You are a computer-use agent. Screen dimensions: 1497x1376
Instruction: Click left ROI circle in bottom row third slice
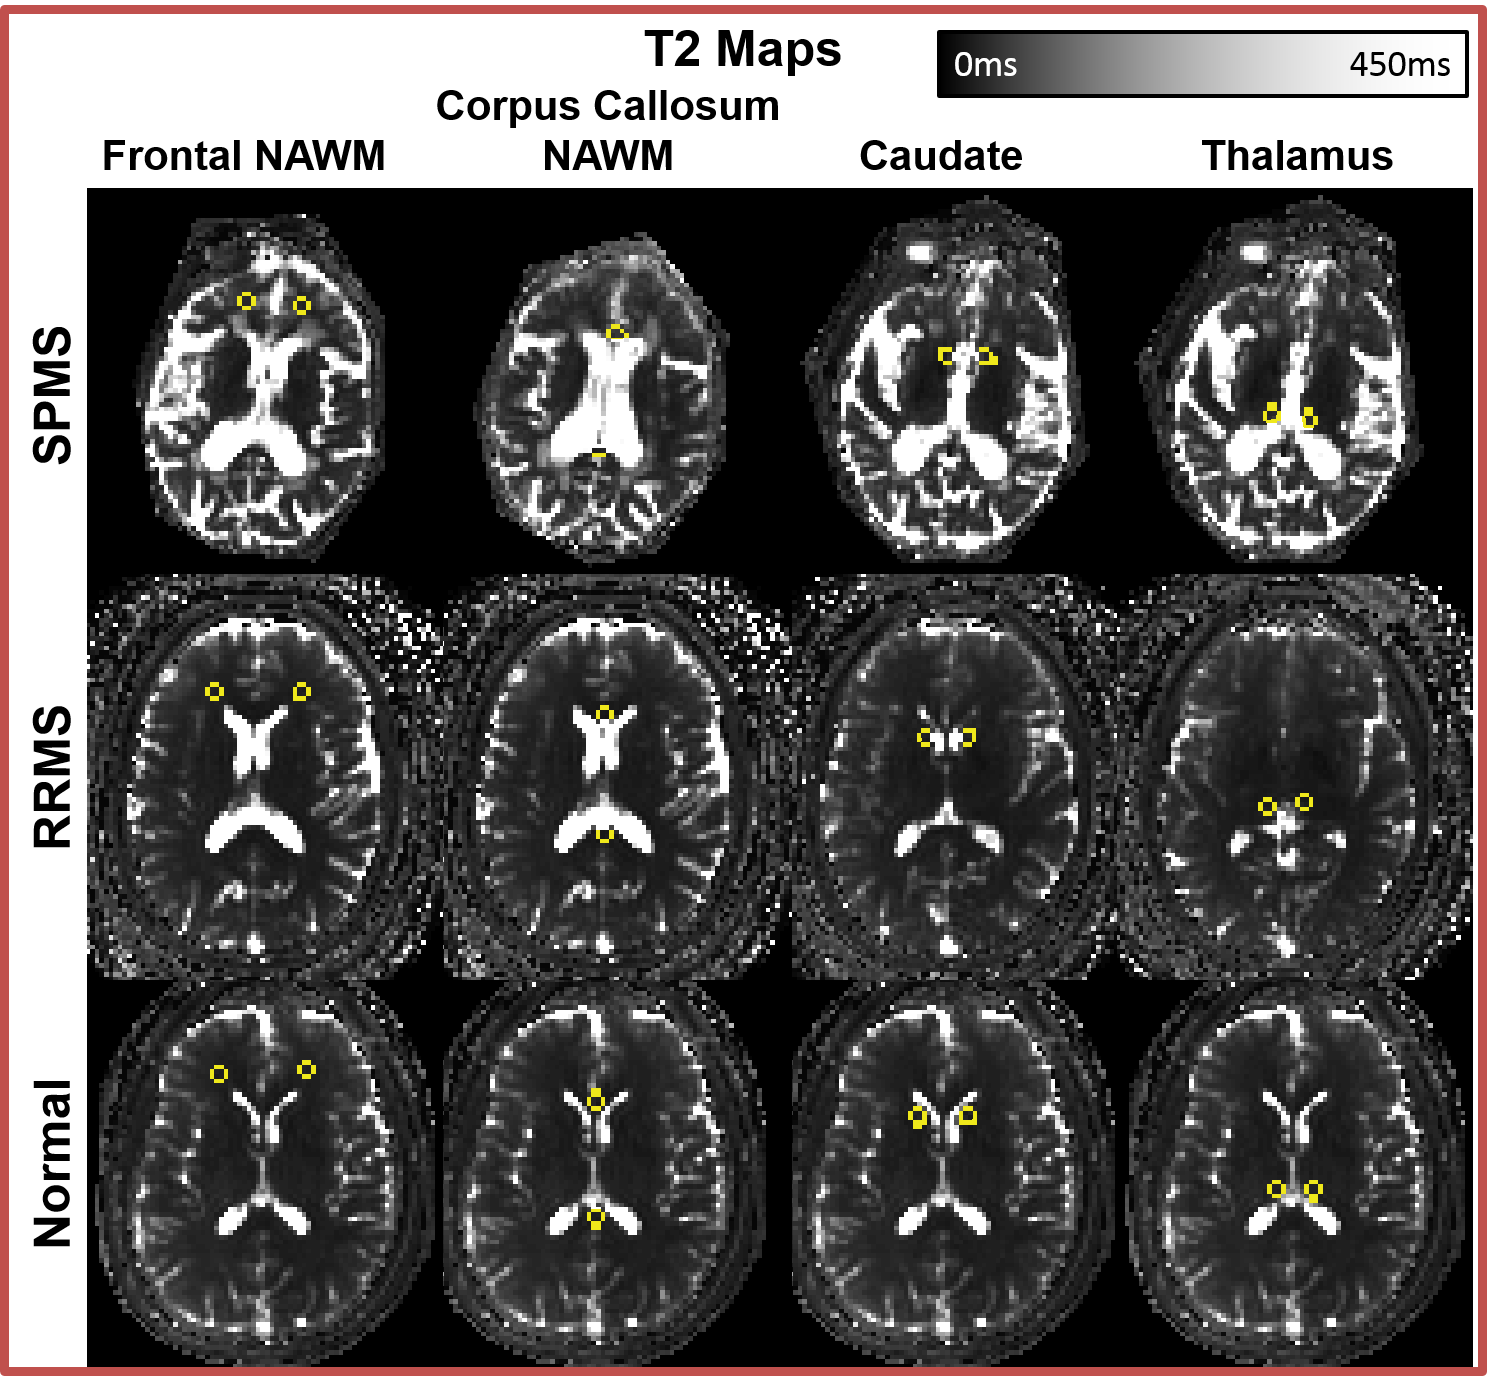coord(918,1116)
